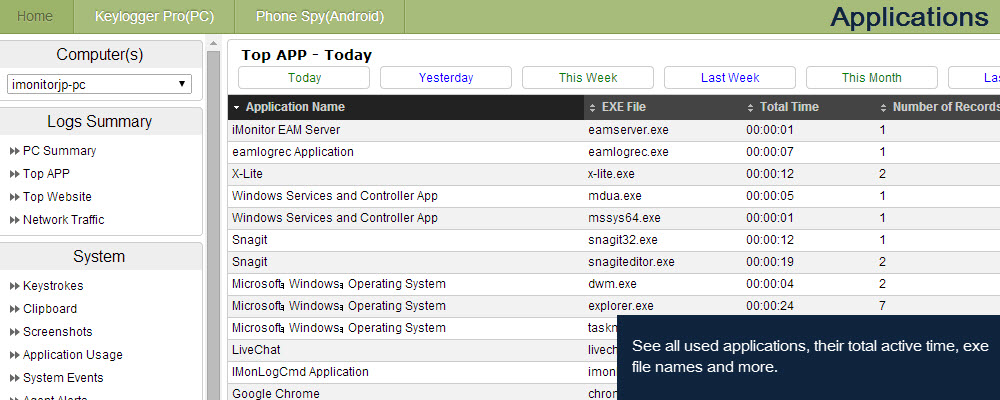1000x400 pixels.
Task: Click the arrow icon beside Top APP
Action: pos(15,174)
